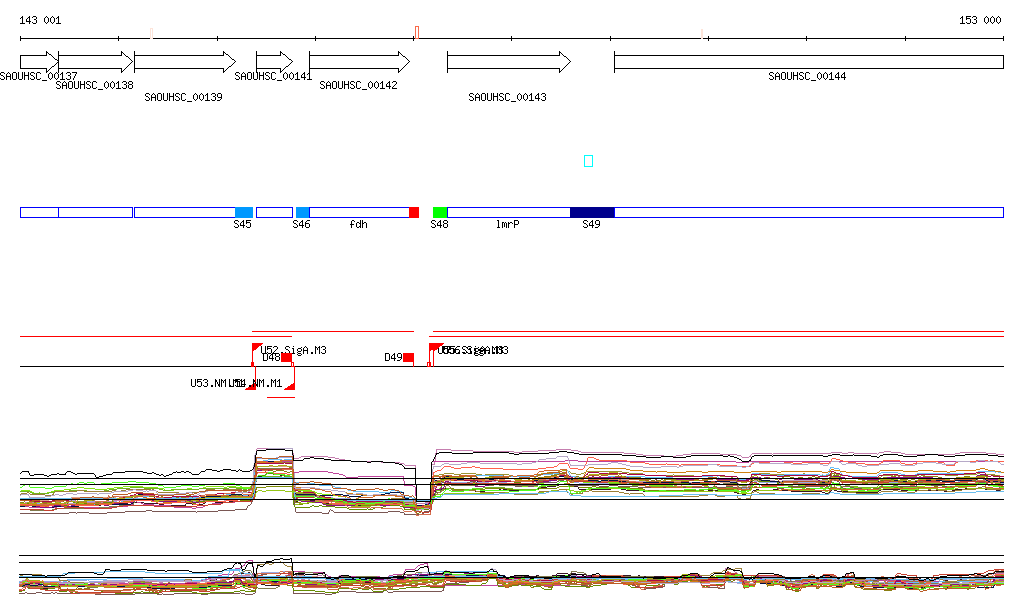1024x611 pixels.
Task: Click the red segment after fdh
Action: coord(414,212)
